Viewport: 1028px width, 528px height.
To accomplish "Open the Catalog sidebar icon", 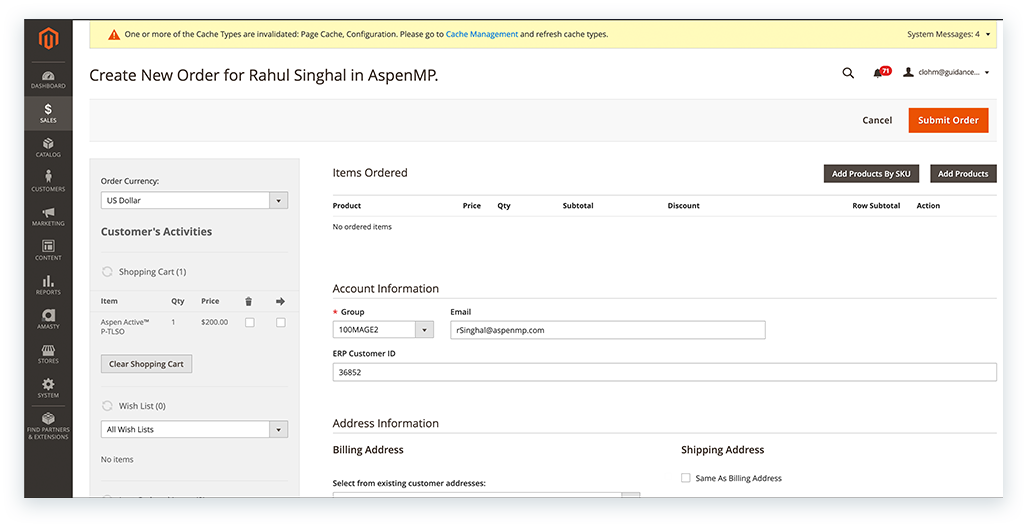I will (x=48, y=147).
